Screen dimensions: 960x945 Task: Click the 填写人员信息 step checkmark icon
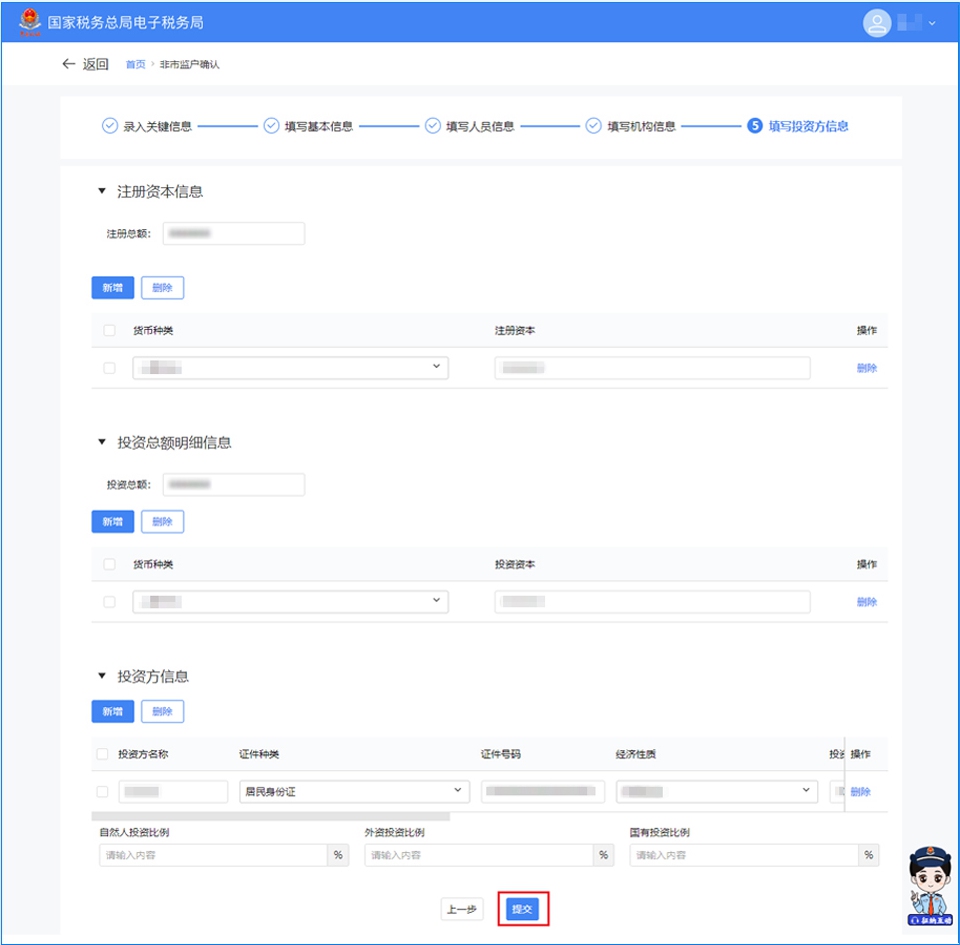432,126
